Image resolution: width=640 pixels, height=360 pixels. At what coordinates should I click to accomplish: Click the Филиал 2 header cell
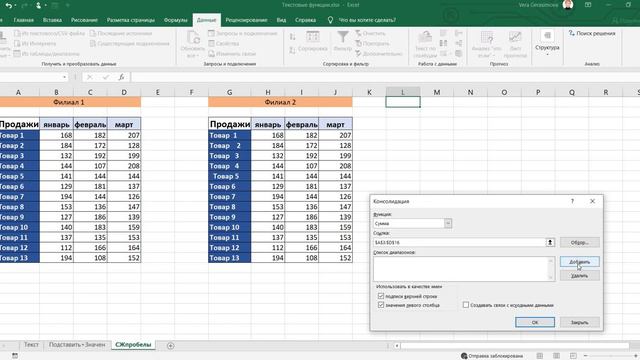coord(280,102)
